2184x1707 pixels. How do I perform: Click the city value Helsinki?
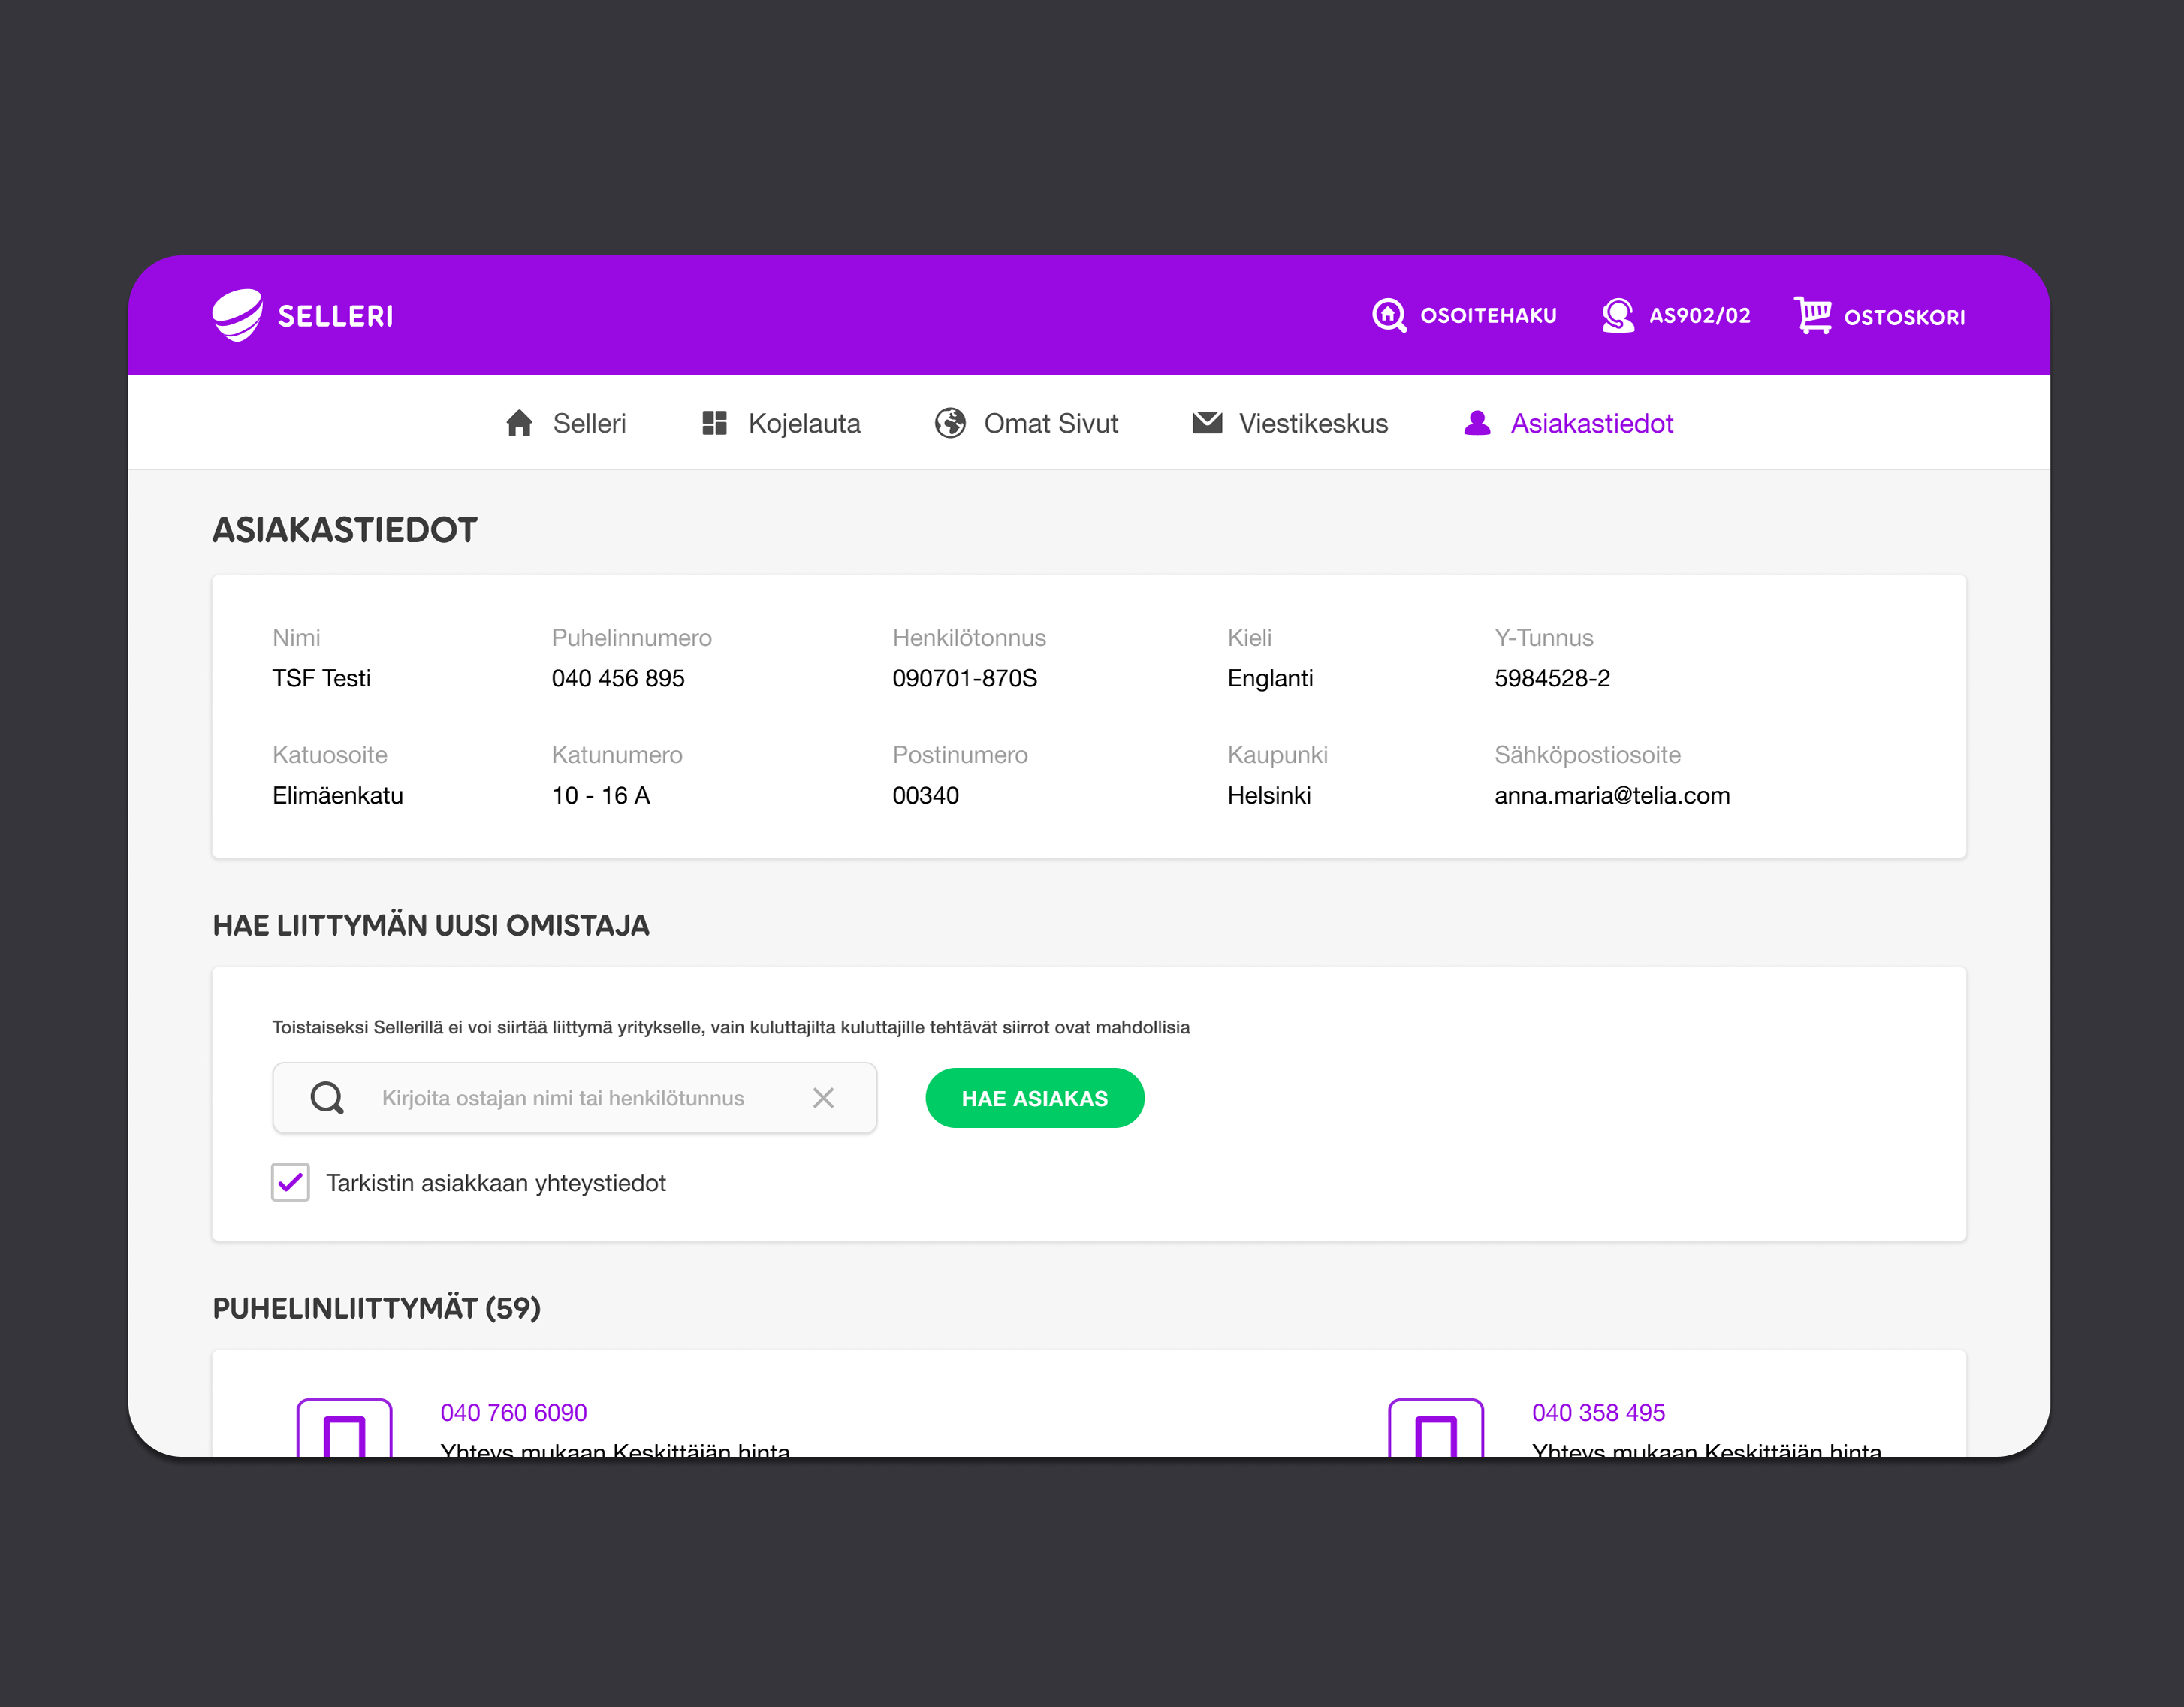tap(1269, 795)
